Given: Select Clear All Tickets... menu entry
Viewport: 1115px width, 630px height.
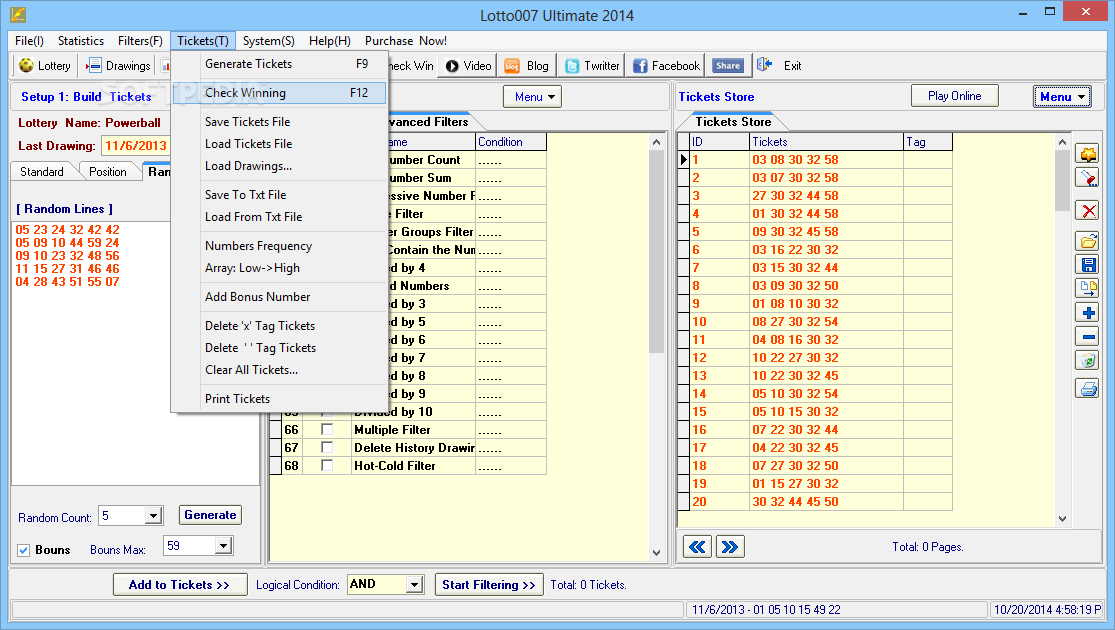Looking at the screenshot, I should click(280, 370).
